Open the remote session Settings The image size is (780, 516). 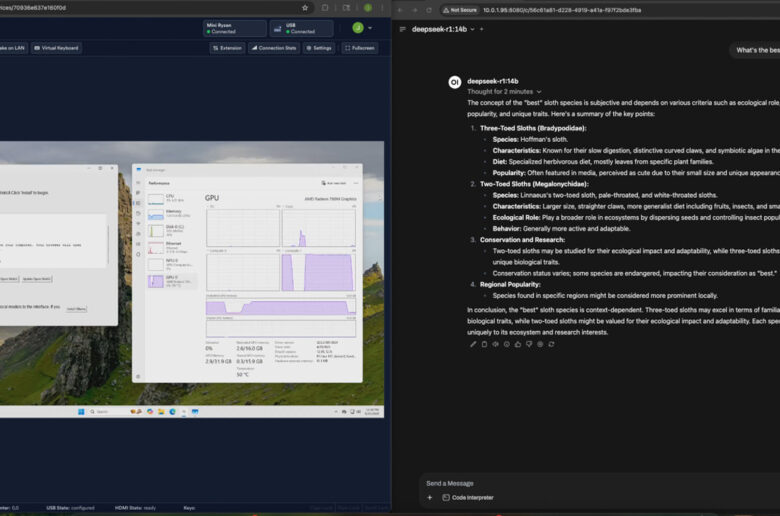319,47
